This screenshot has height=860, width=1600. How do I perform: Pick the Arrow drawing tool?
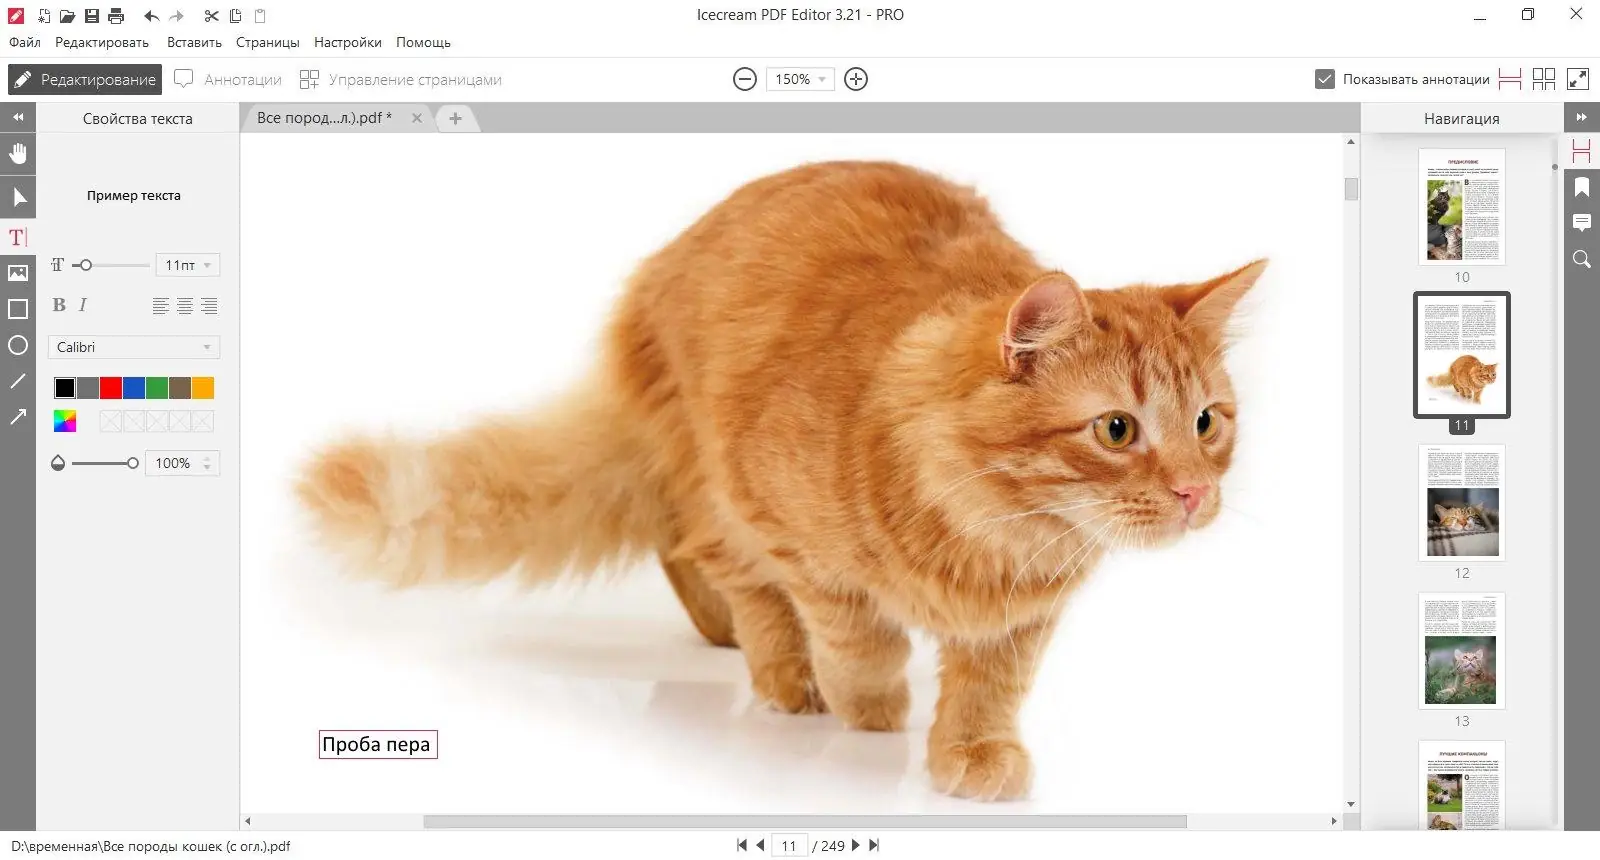(18, 417)
